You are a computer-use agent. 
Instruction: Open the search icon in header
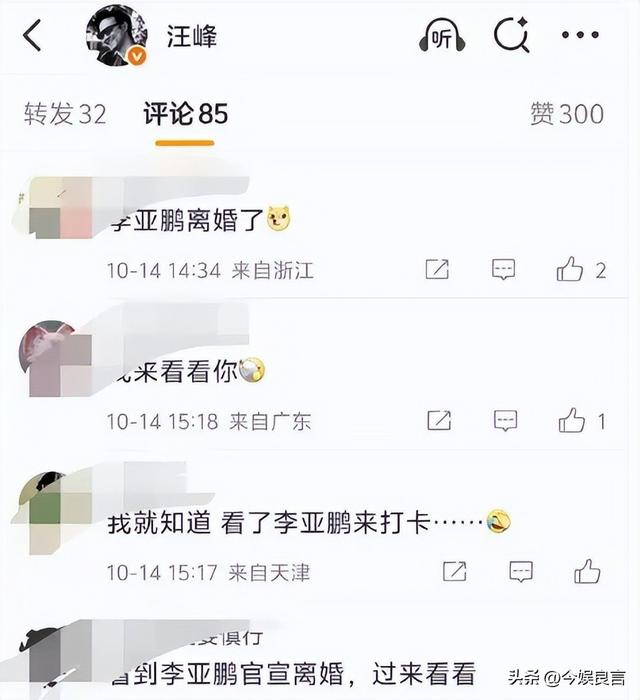(512, 35)
